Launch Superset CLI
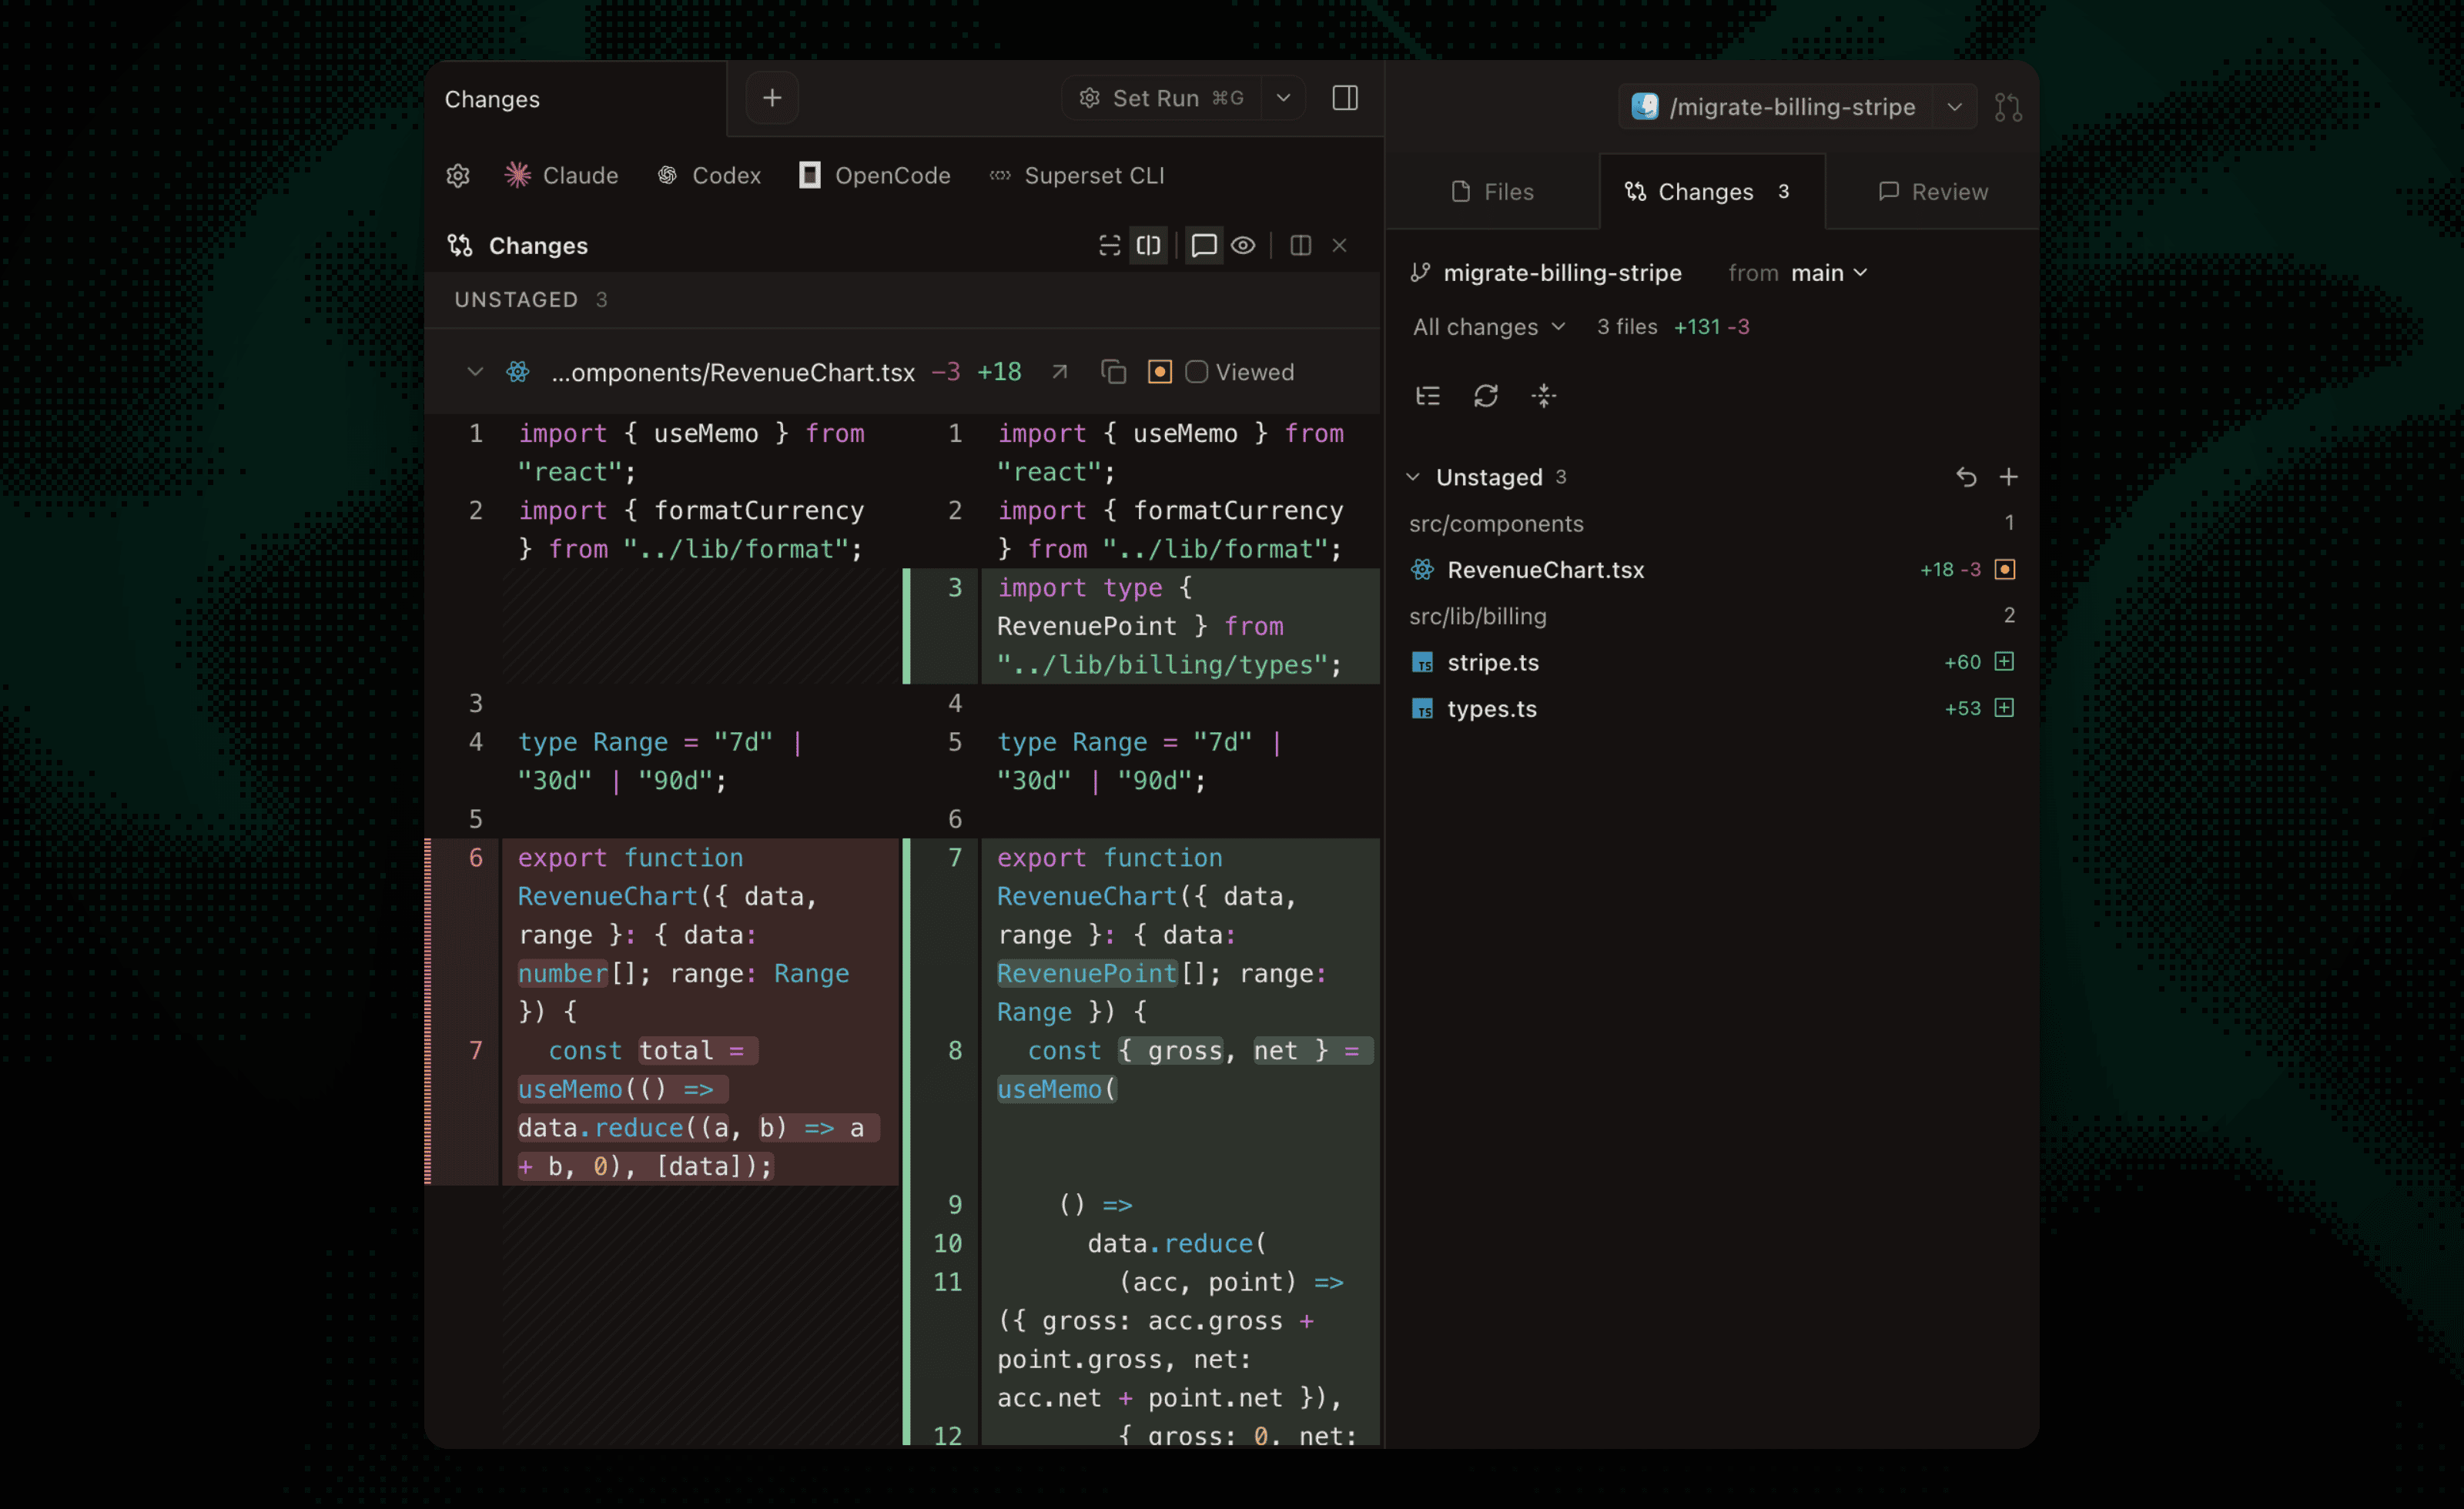This screenshot has height=1509, width=2464. click(x=1077, y=176)
